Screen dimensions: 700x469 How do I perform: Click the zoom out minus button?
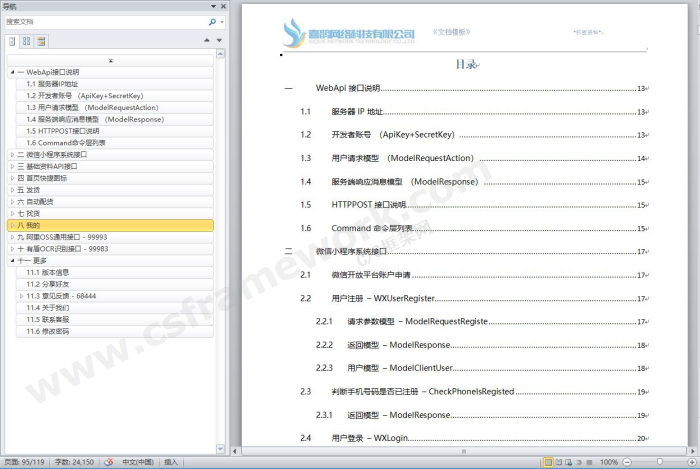pyautogui.click(x=626, y=462)
